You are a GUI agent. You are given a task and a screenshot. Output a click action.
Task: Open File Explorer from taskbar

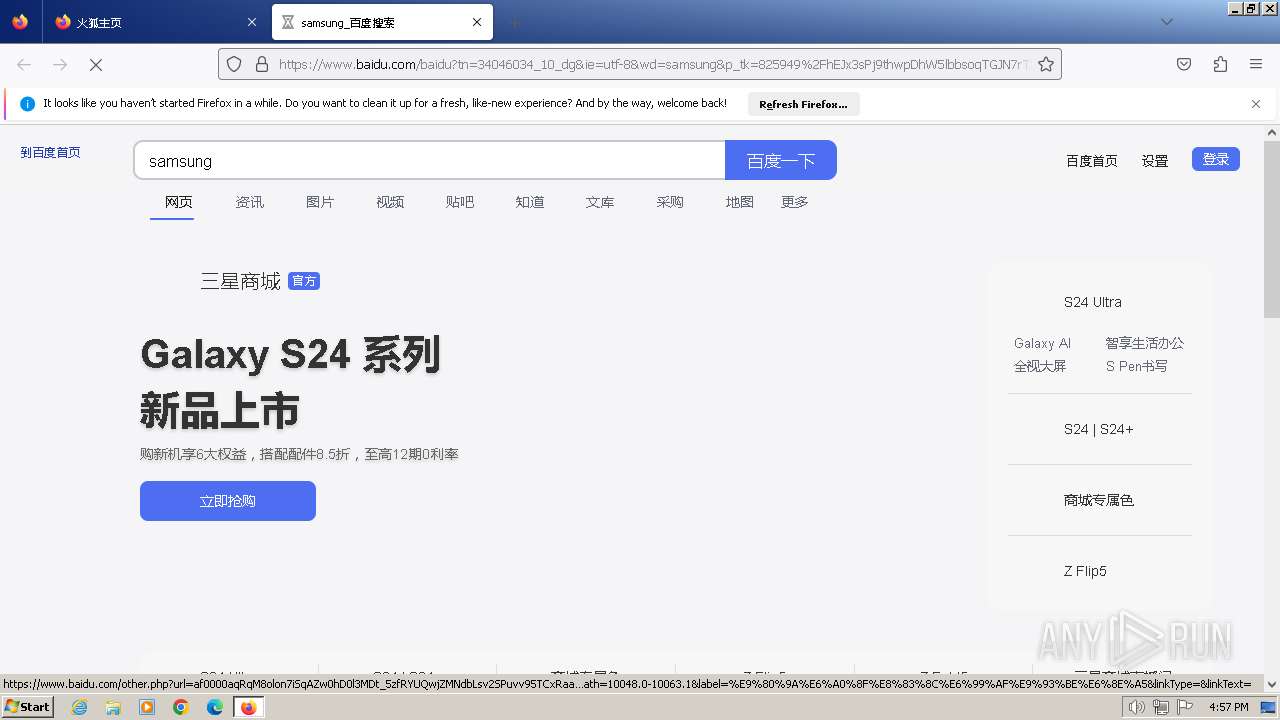pos(113,707)
